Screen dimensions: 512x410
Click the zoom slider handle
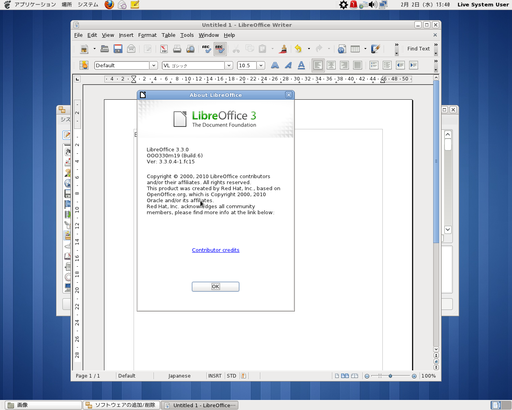tap(390, 376)
